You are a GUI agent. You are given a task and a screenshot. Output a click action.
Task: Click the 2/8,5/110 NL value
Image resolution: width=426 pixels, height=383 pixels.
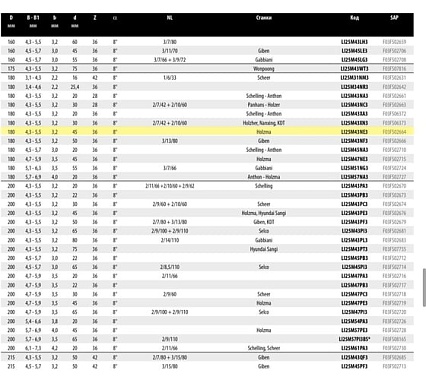(x=170, y=267)
